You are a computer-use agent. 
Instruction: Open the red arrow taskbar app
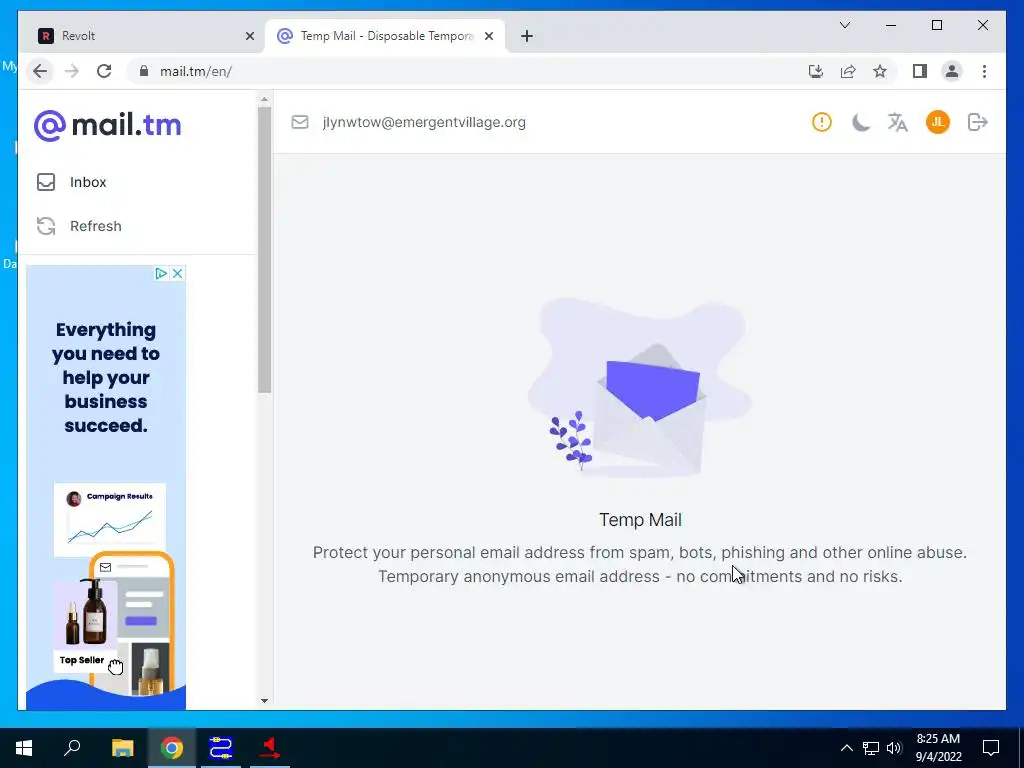269,748
